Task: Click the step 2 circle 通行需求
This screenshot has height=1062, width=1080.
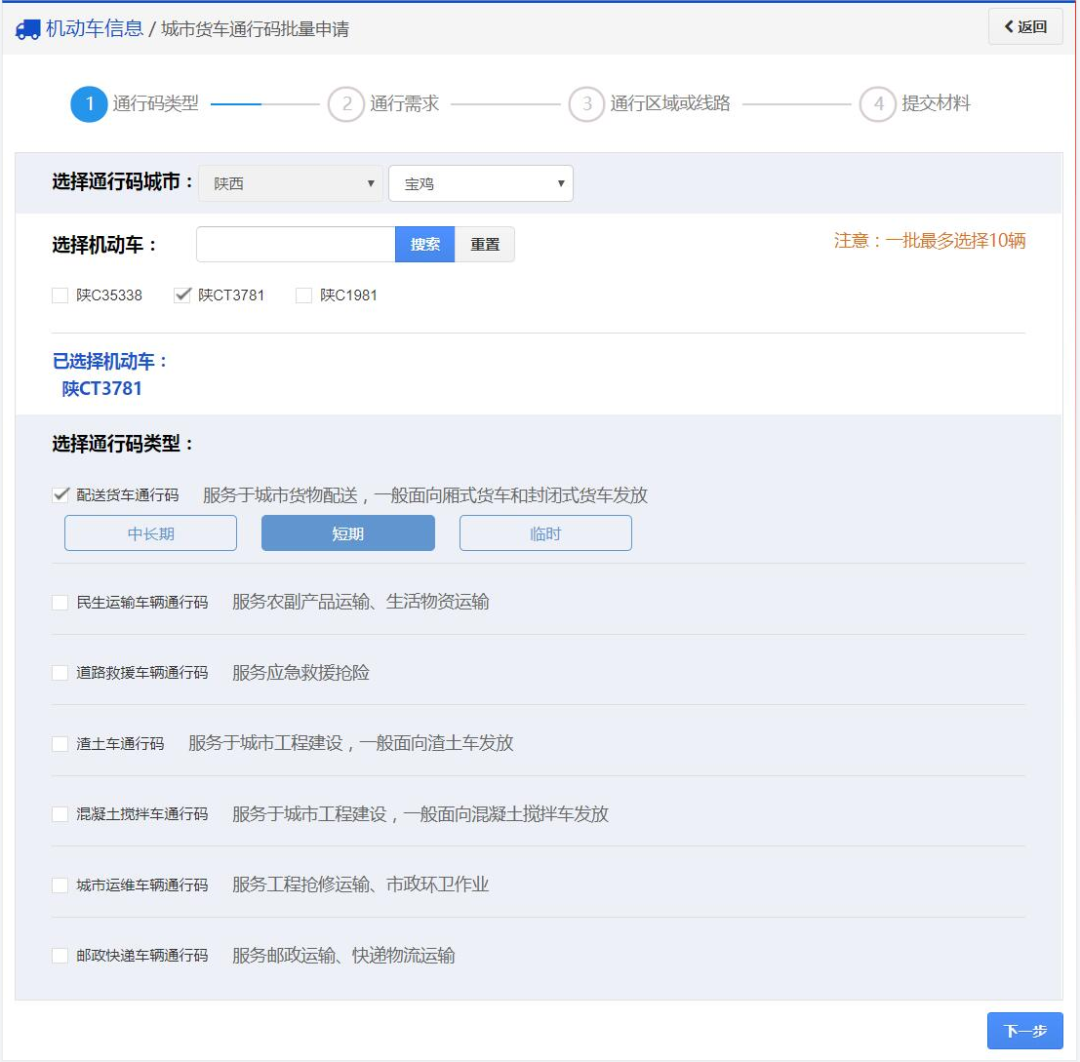Action: click(345, 104)
